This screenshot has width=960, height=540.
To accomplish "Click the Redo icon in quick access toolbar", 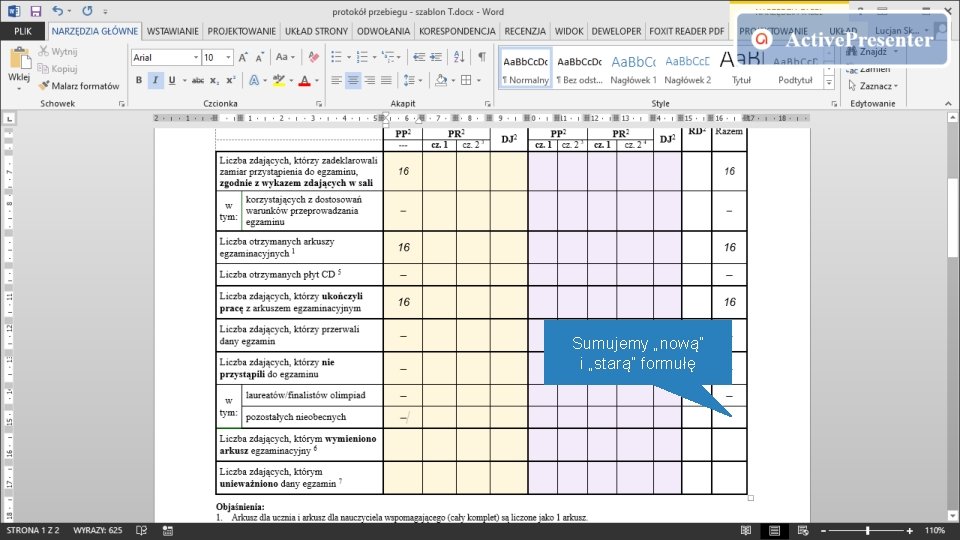I will [88, 11].
